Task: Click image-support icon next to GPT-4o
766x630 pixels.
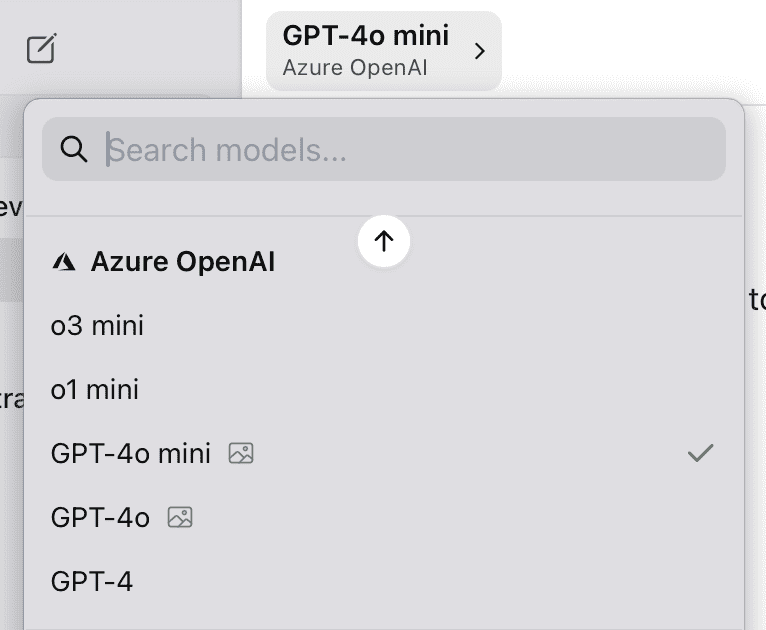Action: pyautogui.click(x=180, y=517)
